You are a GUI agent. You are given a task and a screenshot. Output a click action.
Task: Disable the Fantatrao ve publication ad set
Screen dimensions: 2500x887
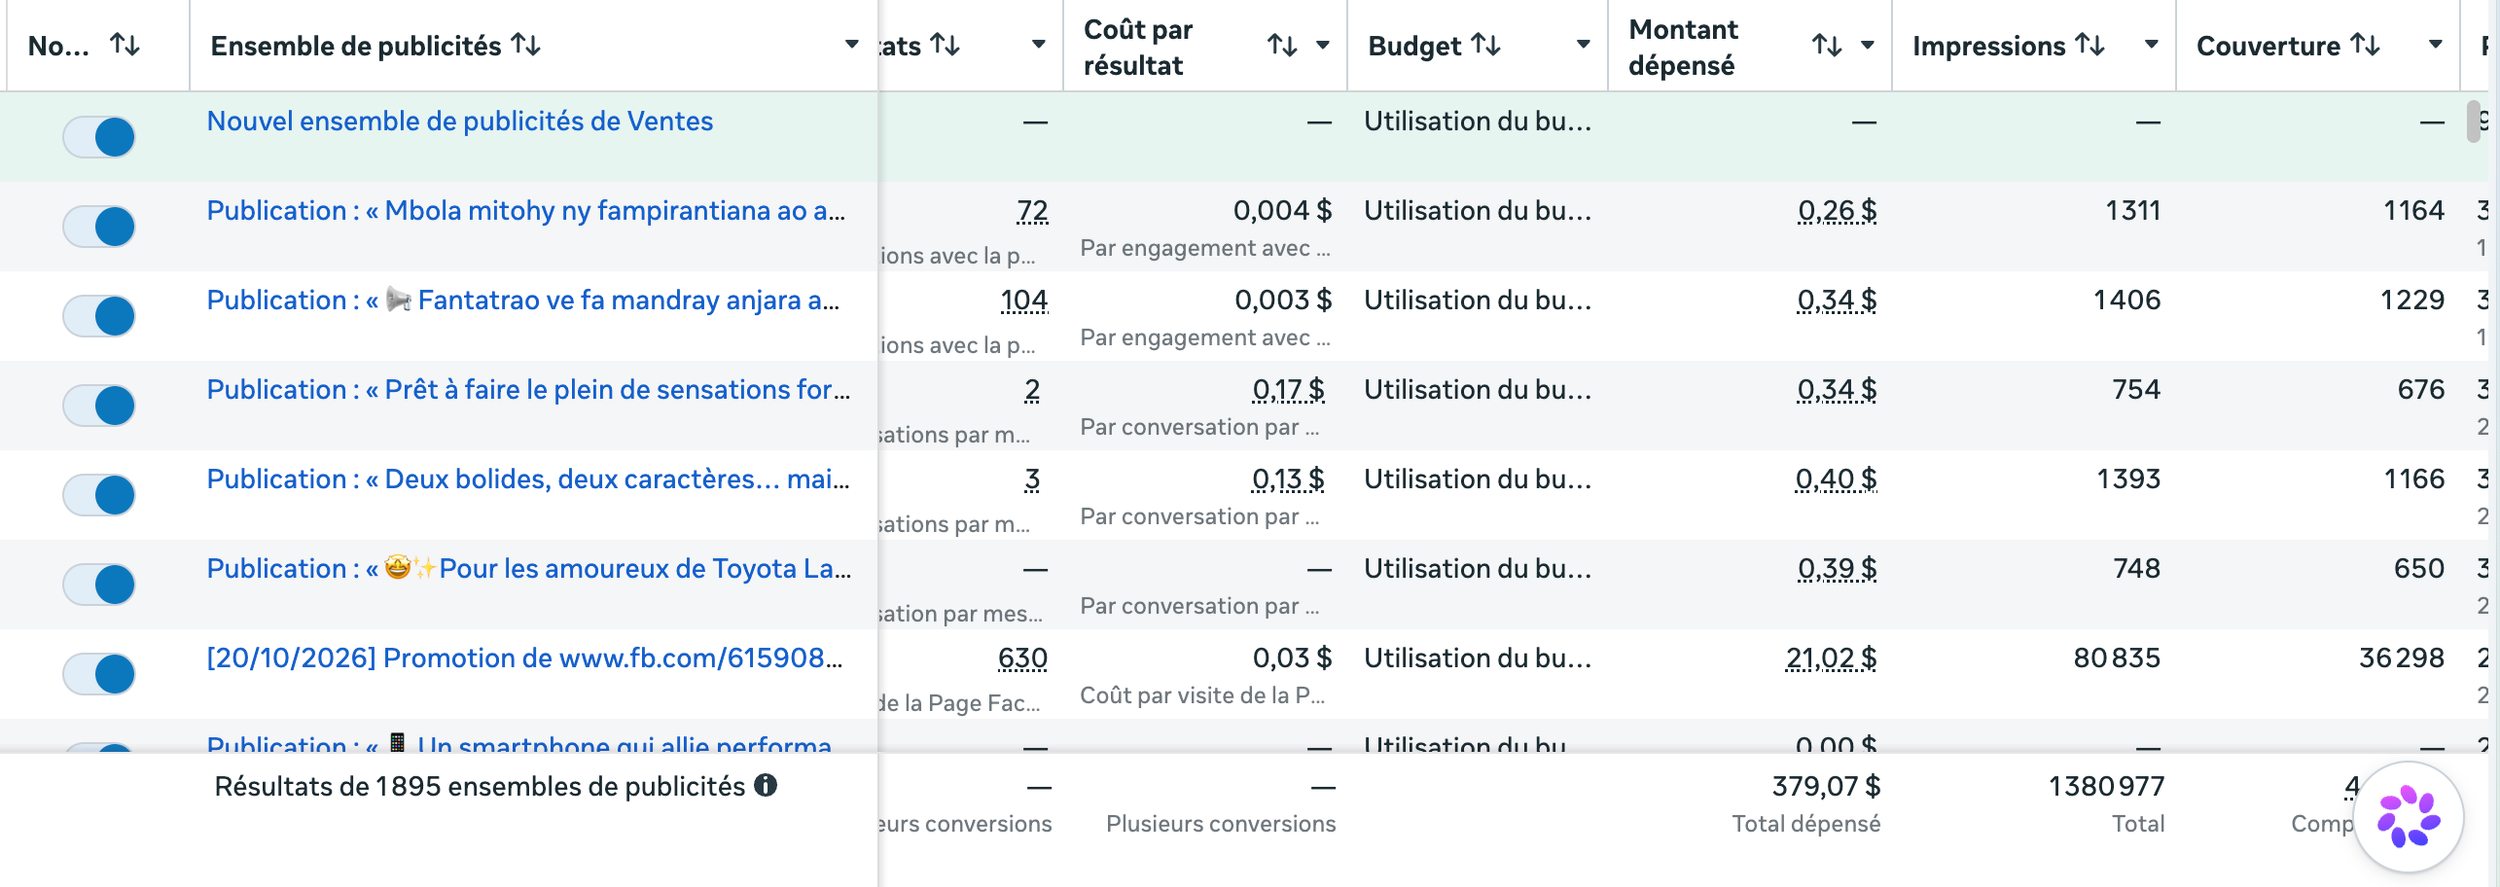99,316
